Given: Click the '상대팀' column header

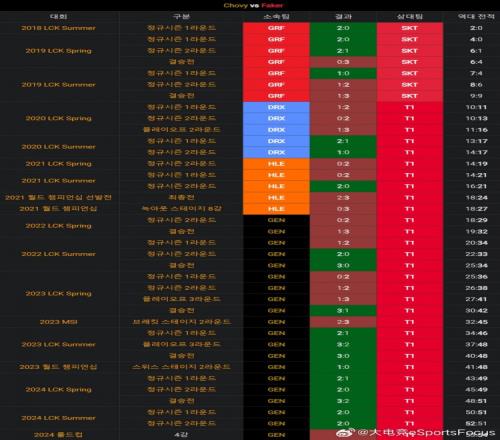Looking at the screenshot, I should coord(410,16).
